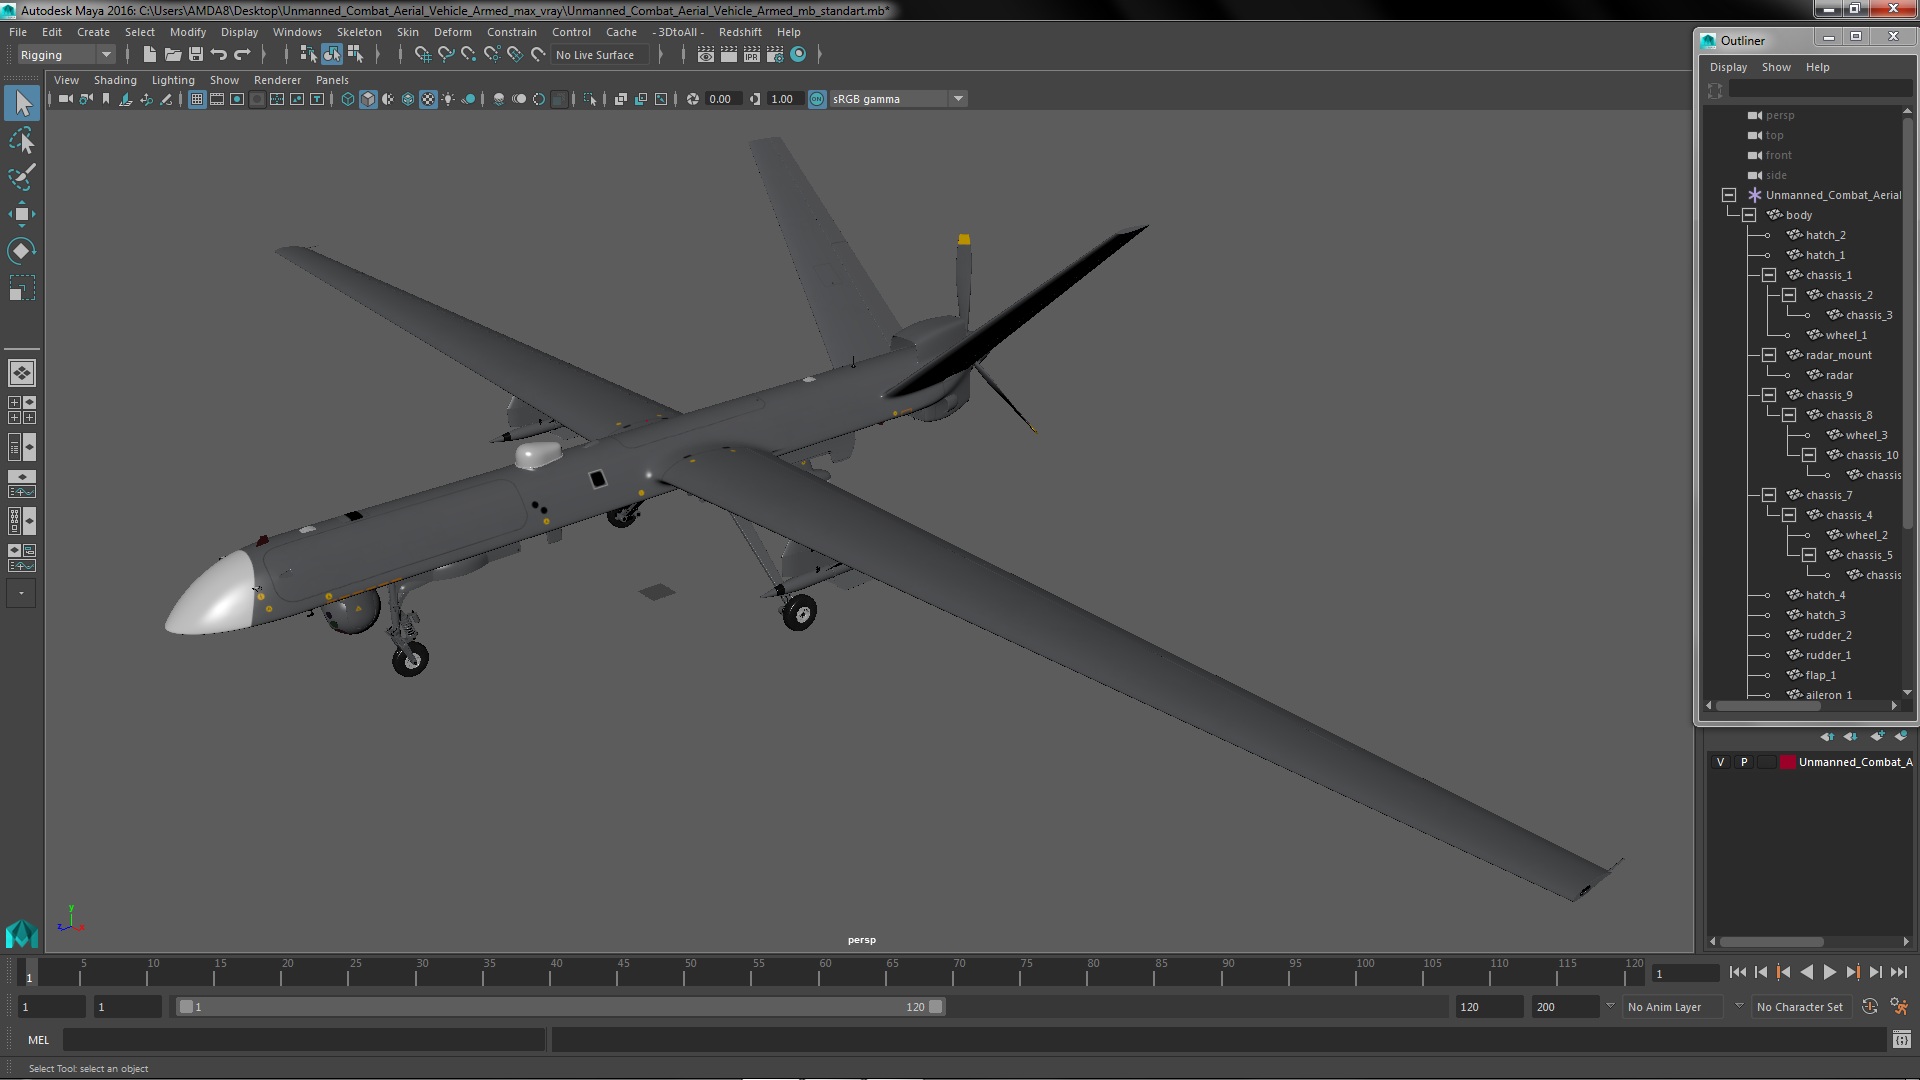
Task: Open render settings
Action: coord(775,55)
